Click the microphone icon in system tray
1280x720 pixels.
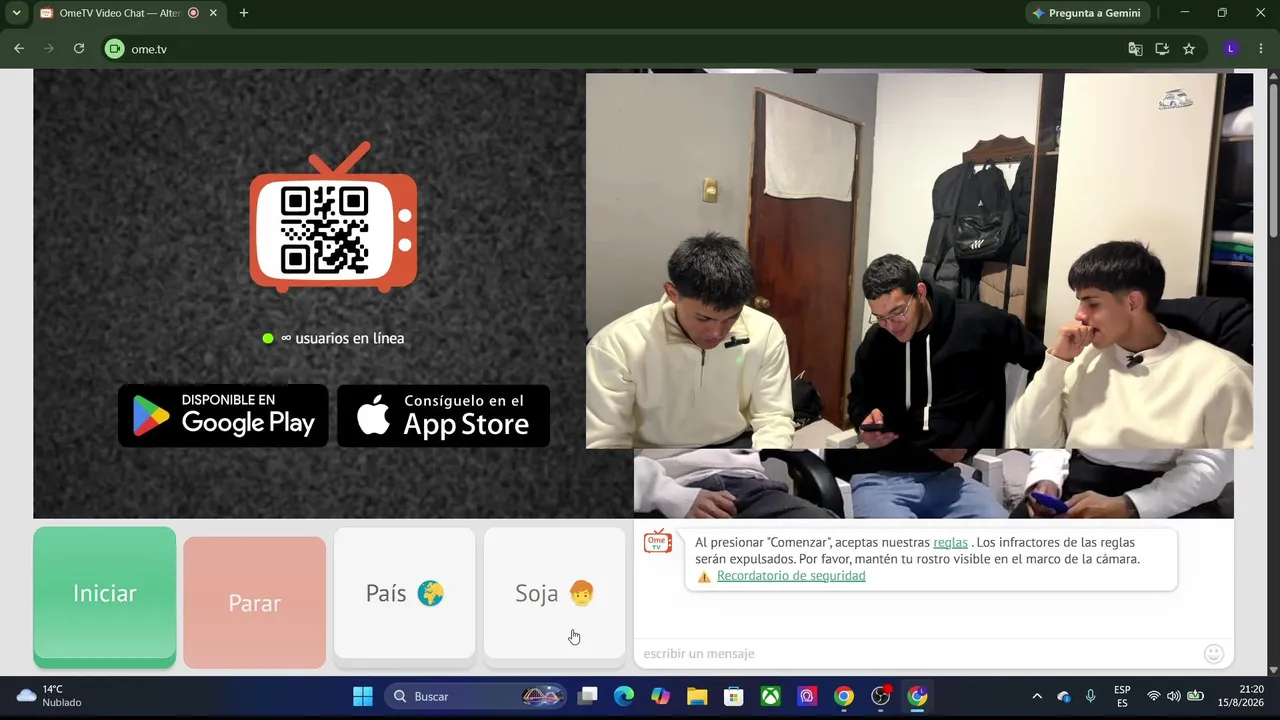(1091, 696)
